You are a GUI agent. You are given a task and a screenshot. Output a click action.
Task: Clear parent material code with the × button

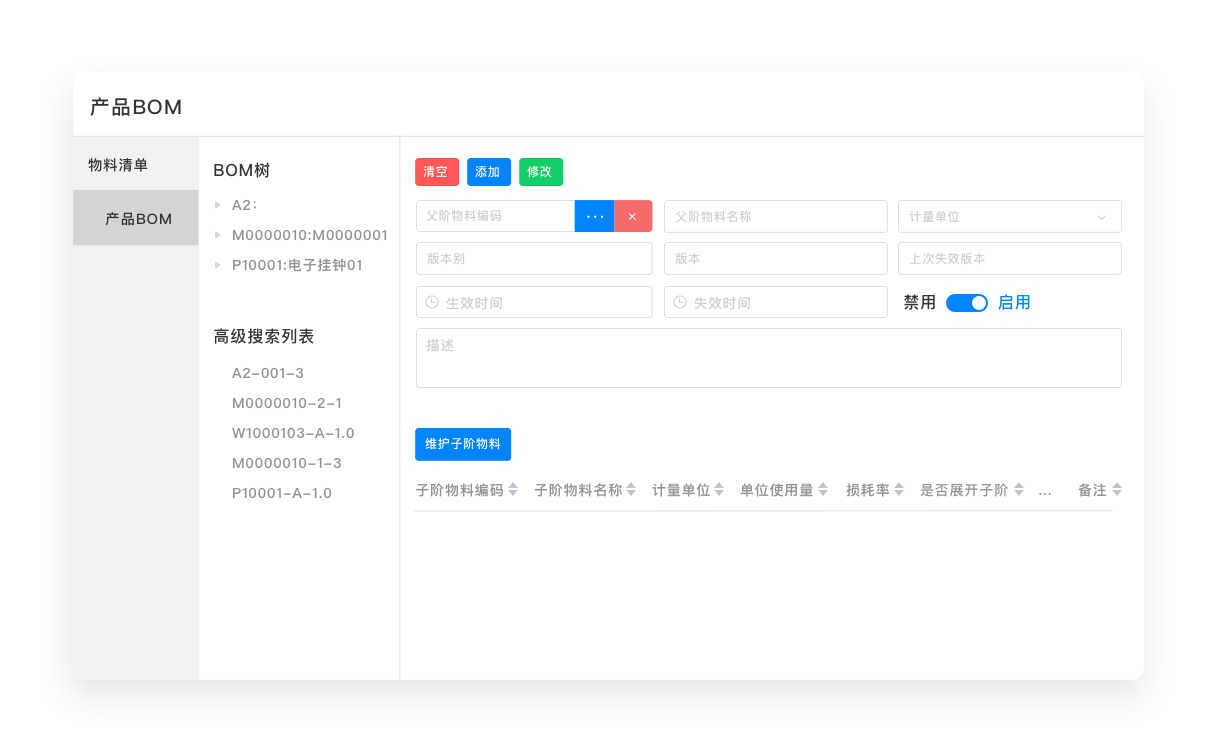633,216
